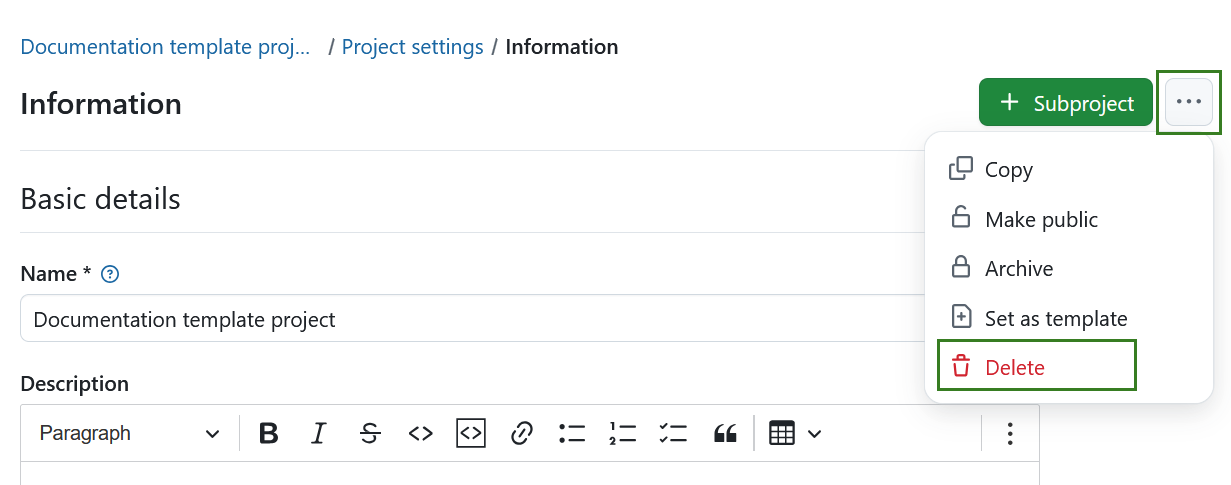The height and width of the screenshot is (485, 1231).
Task: Click Set as template option
Action: coord(1055,318)
